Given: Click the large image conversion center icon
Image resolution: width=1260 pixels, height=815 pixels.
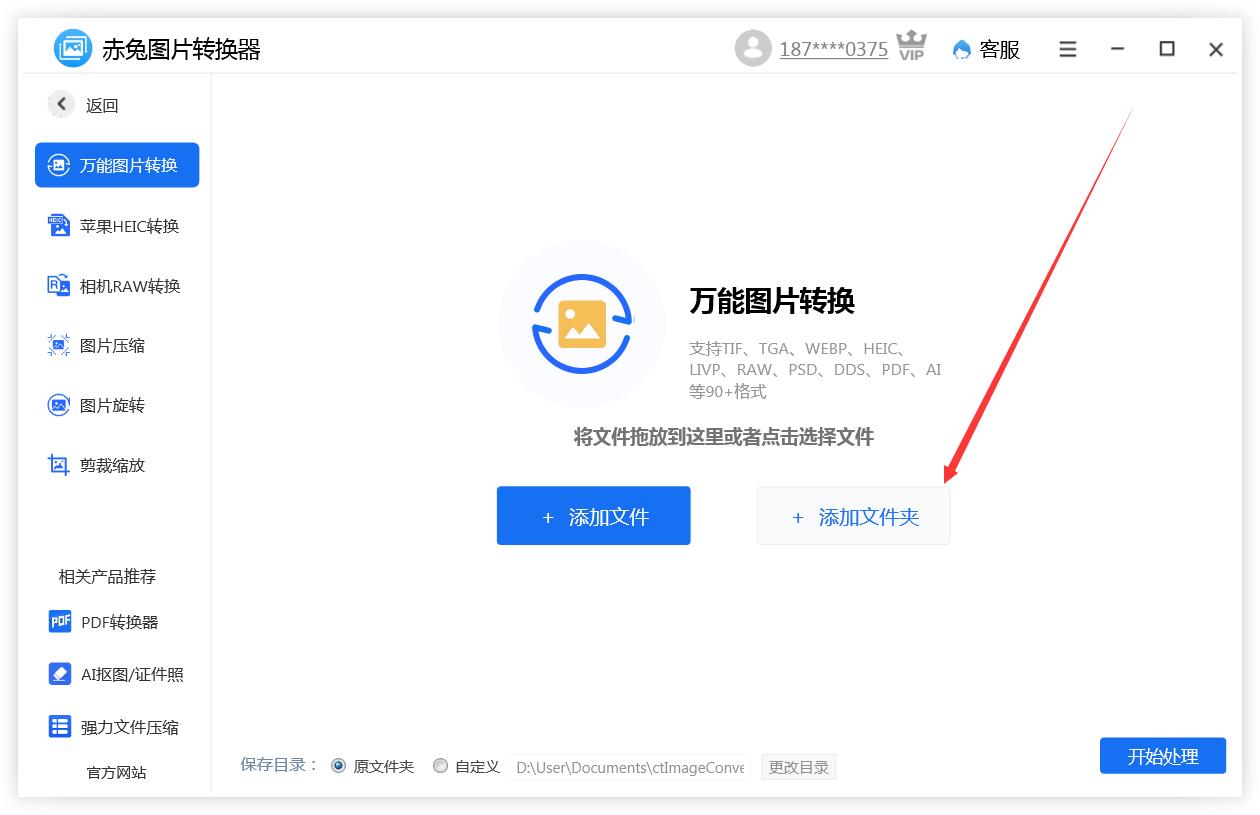Looking at the screenshot, I should (582, 323).
